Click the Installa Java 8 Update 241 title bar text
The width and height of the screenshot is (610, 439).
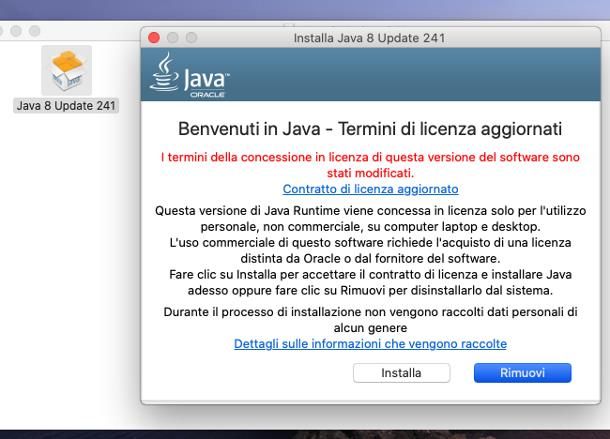point(369,38)
